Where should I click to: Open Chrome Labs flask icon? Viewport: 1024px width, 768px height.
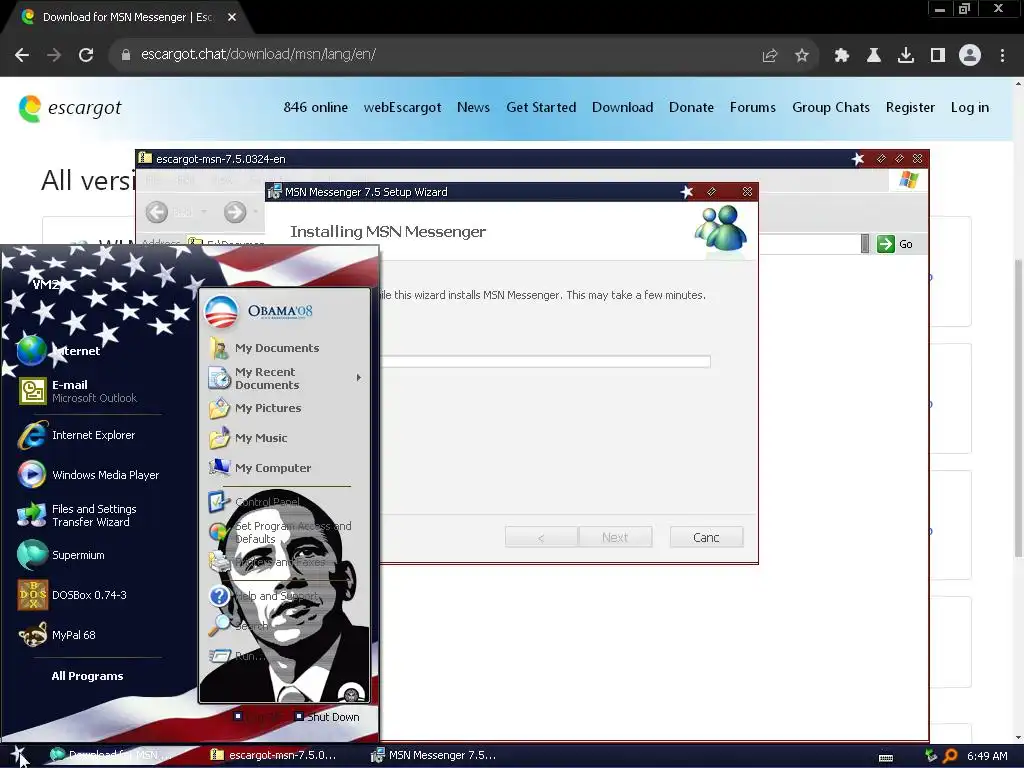pos(874,56)
